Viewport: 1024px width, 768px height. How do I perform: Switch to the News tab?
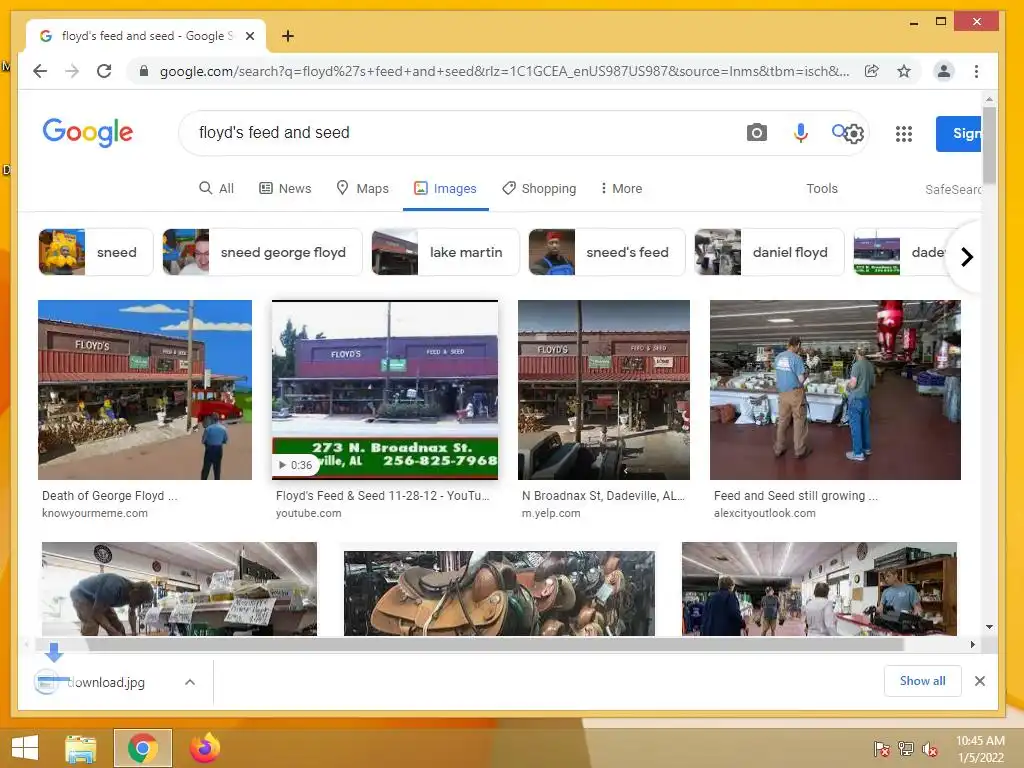(x=285, y=189)
